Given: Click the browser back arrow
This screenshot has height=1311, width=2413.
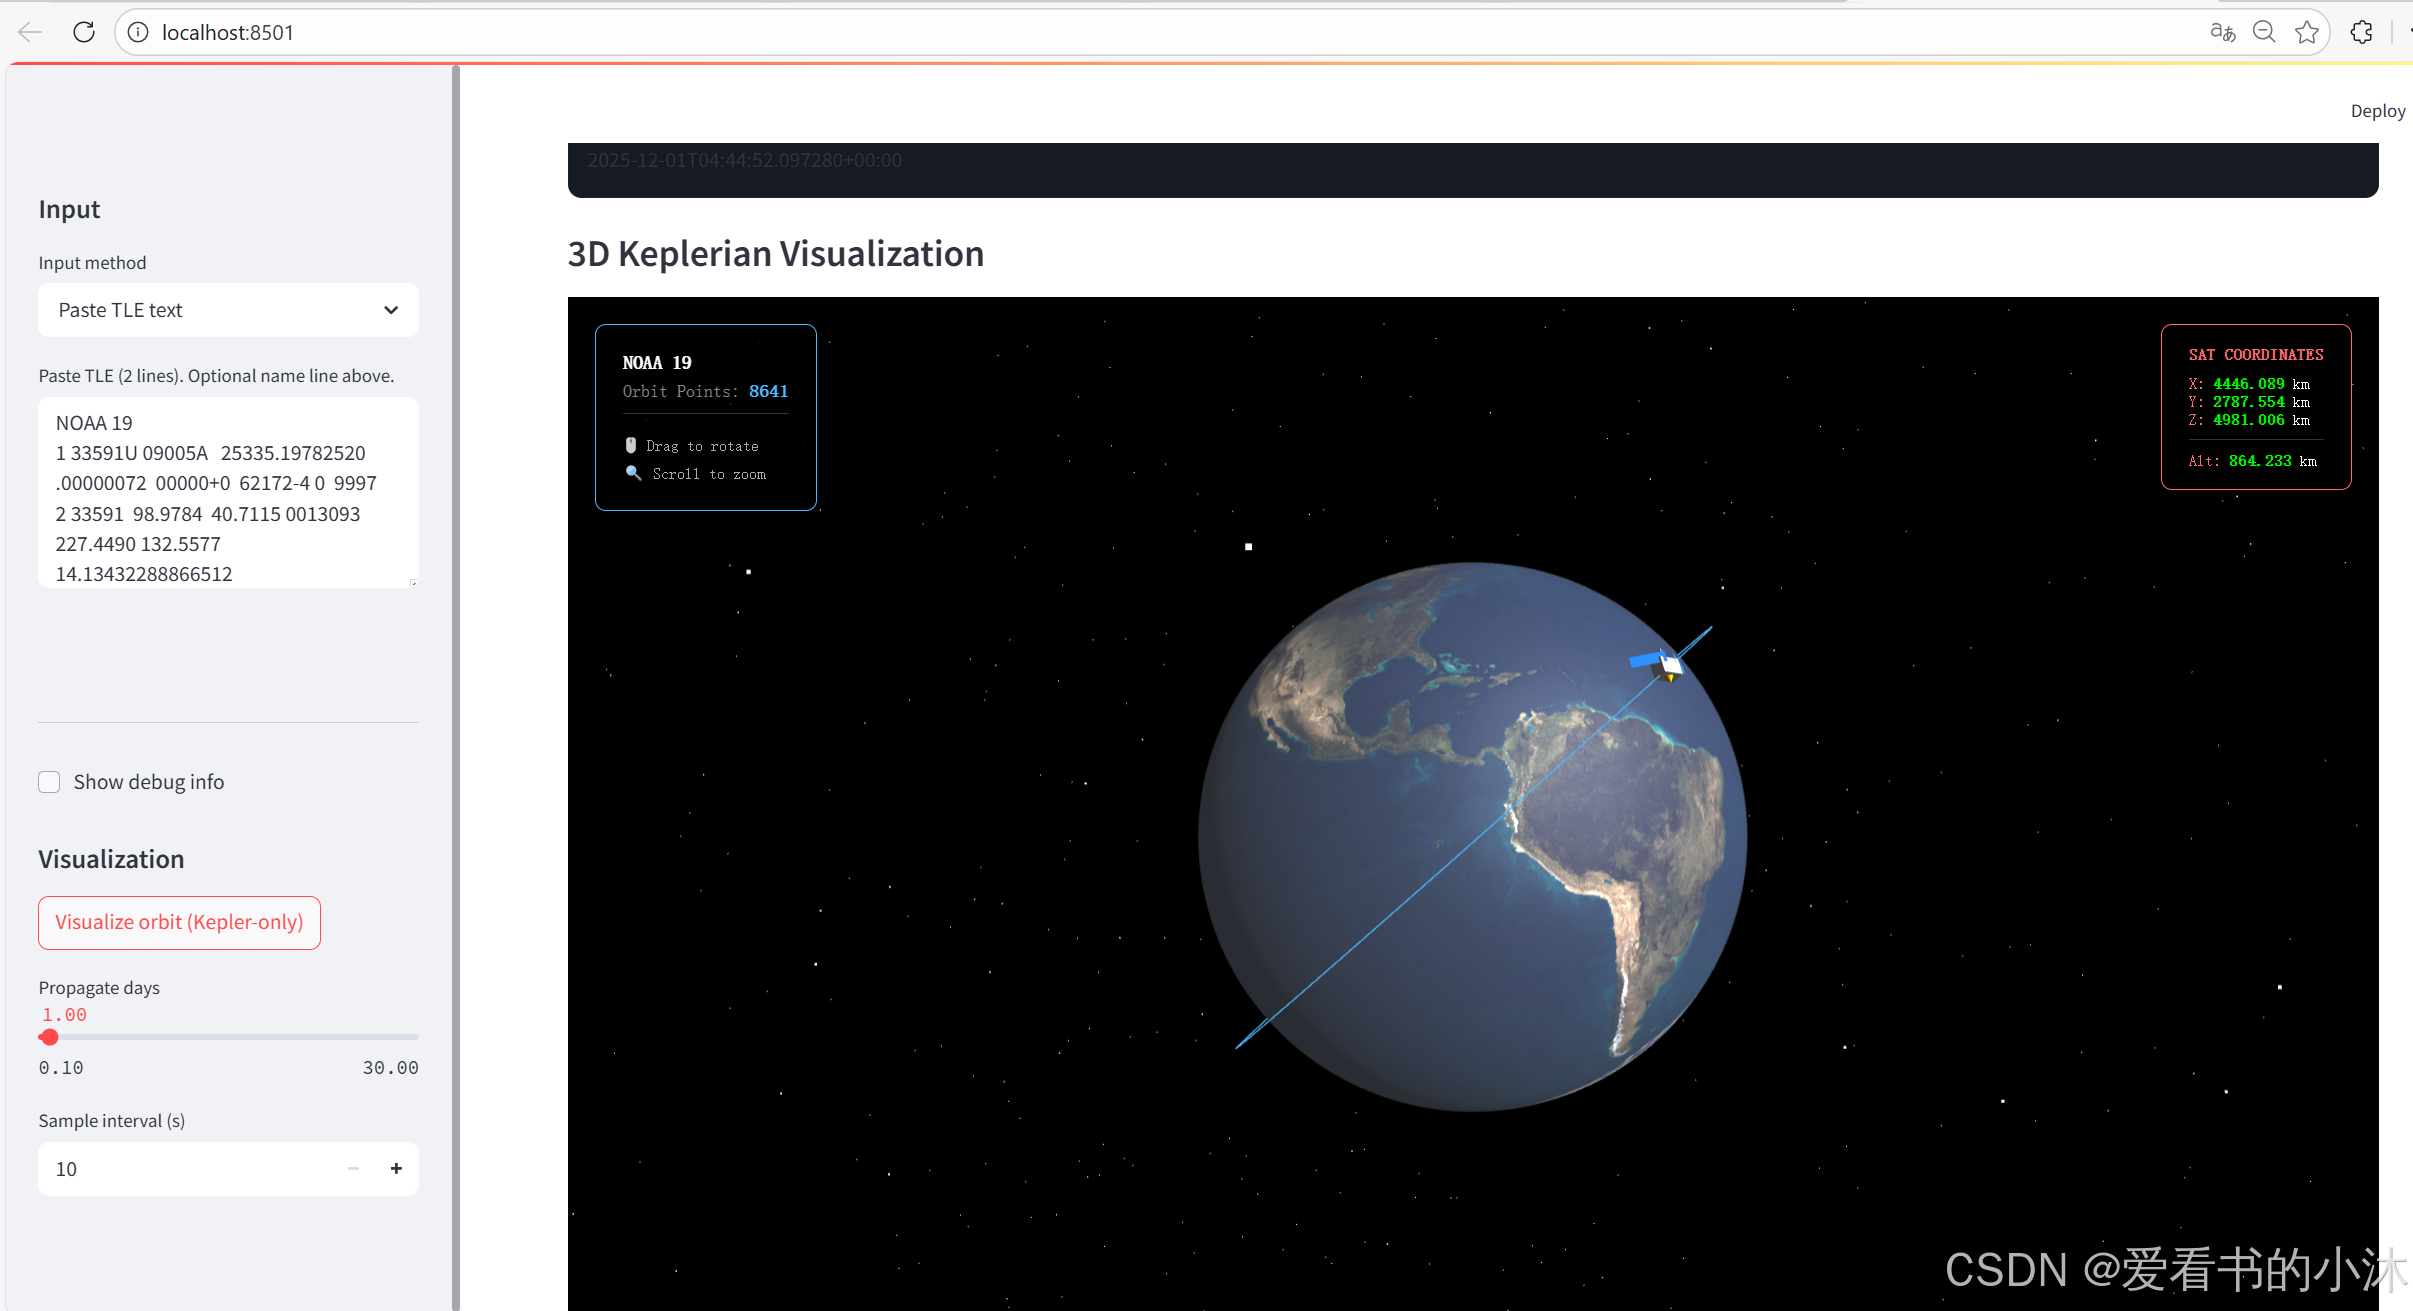Looking at the screenshot, I should pyautogui.click(x=30, y=32).
